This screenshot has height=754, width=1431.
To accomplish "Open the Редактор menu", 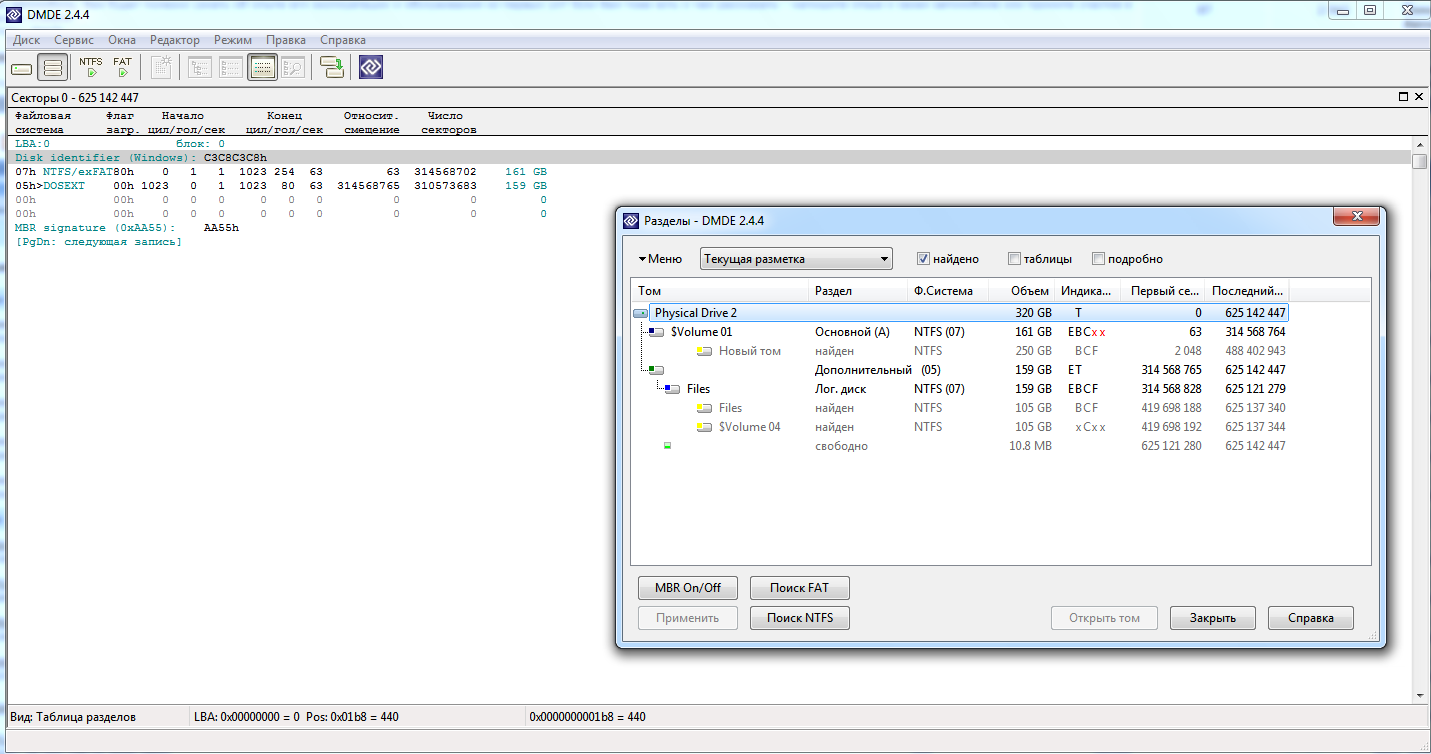I will click(175, 40).
